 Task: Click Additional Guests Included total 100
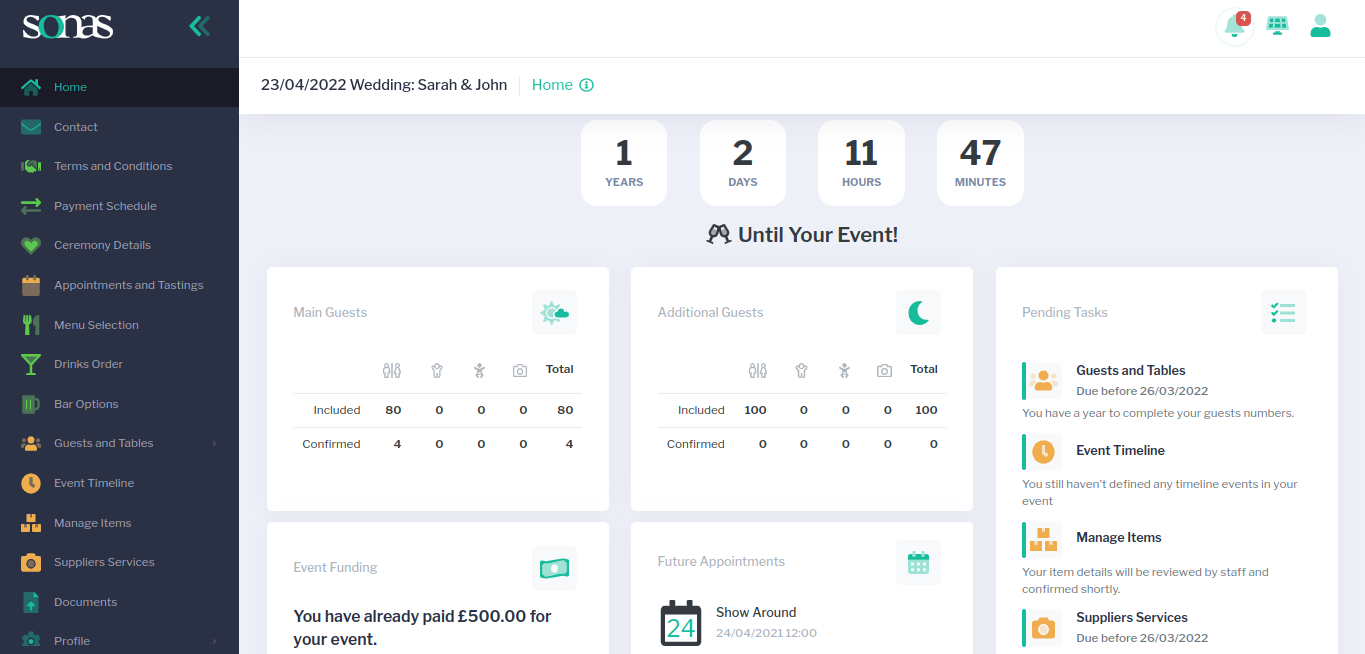926,410
